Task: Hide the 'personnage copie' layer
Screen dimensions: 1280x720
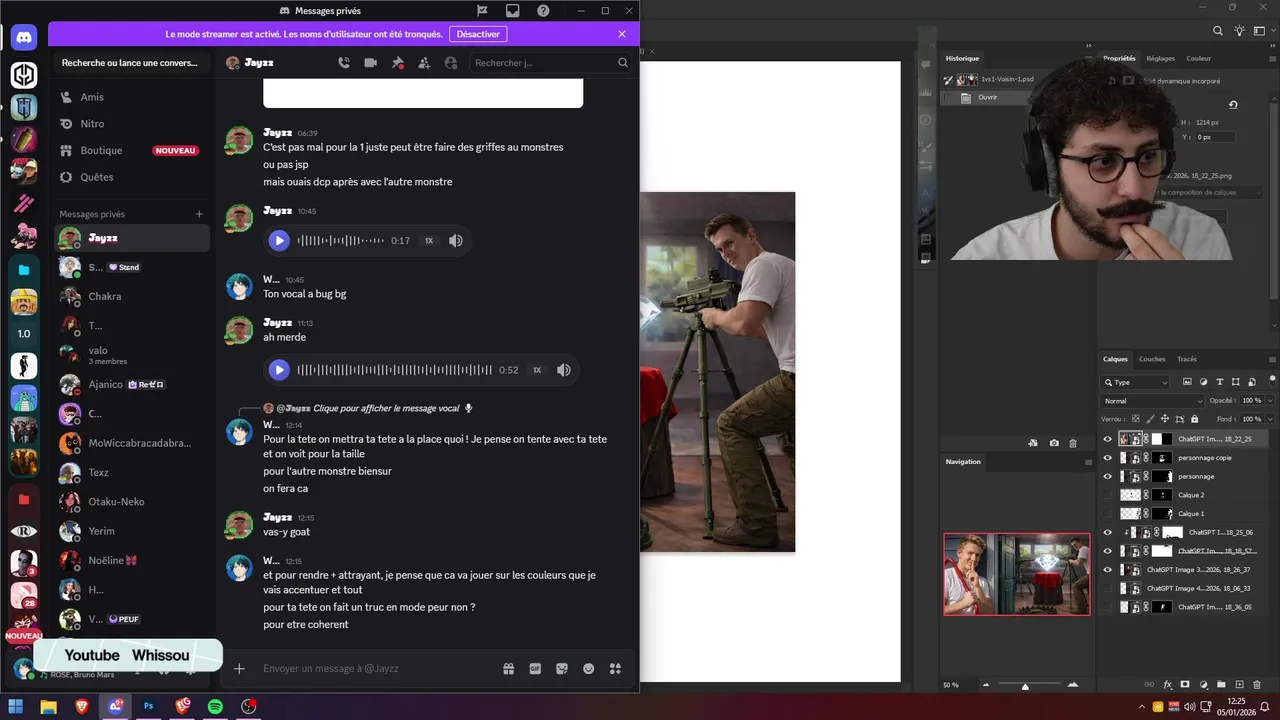Action: [1107, 458]
